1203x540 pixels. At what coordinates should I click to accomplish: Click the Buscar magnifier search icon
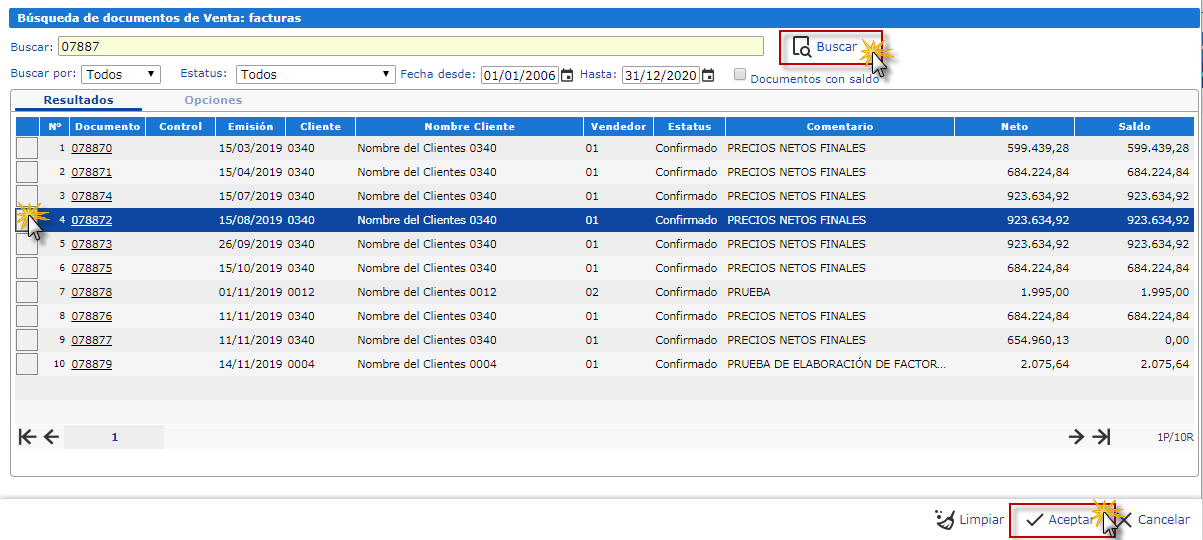click(801, 47)
